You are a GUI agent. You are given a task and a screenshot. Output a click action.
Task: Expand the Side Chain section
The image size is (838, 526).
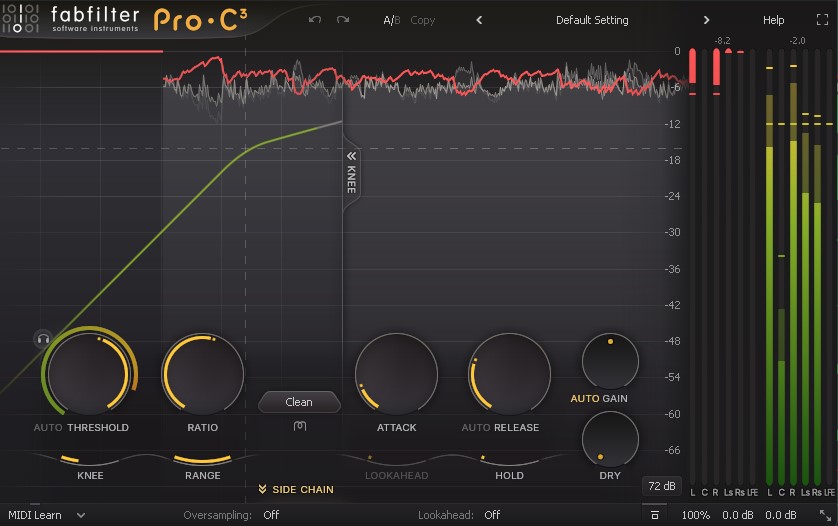point(296,490)
